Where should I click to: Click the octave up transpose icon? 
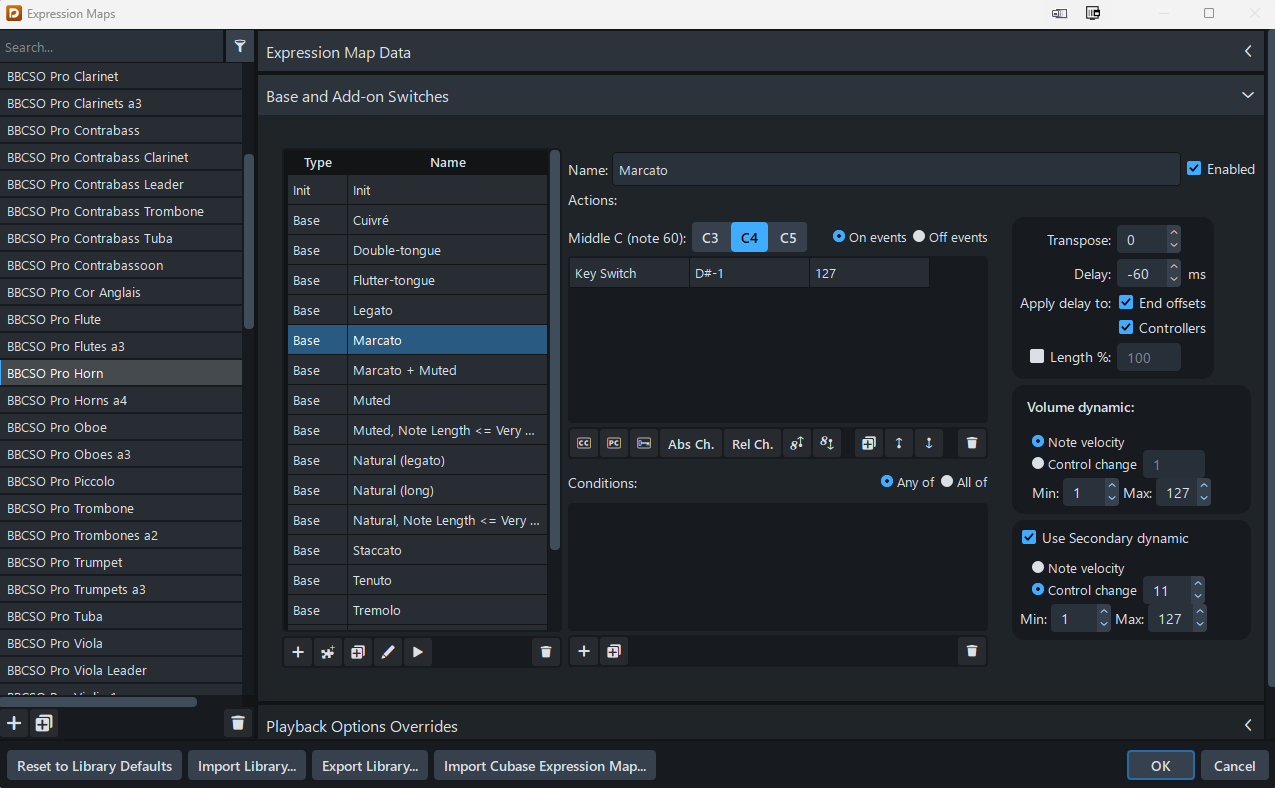(796, 443)
